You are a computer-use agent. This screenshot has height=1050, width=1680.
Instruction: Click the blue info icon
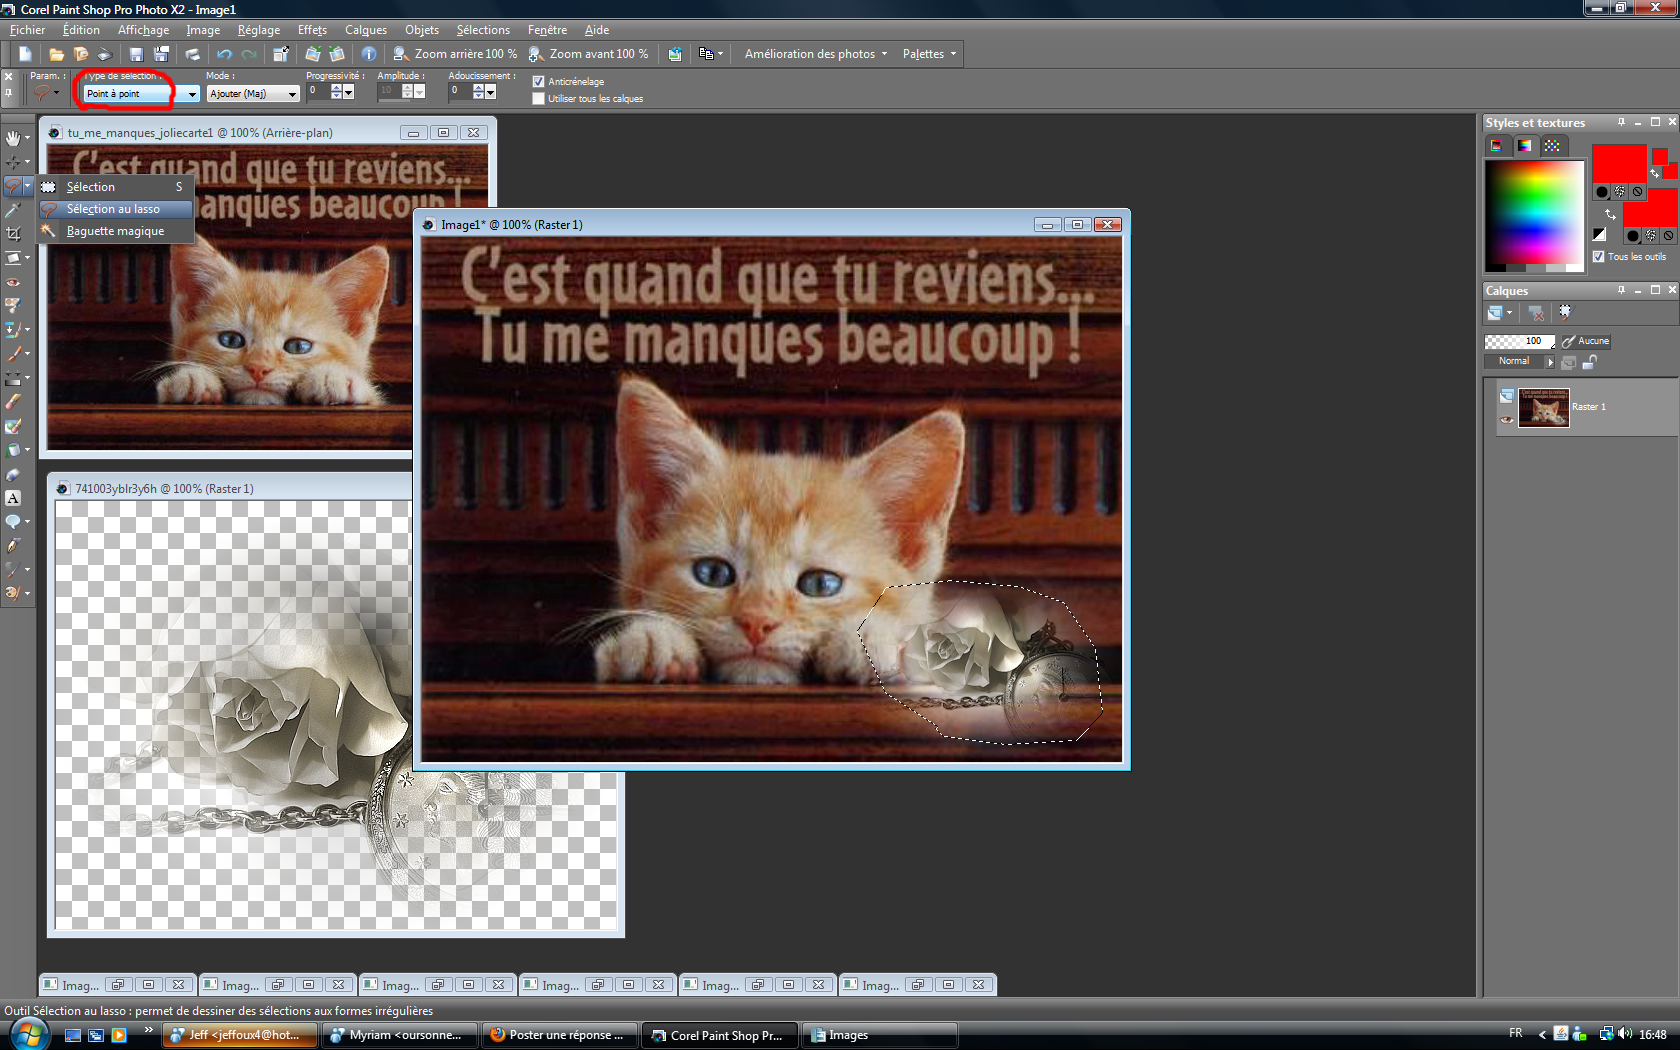pyautogui.click(x=369, y=54)
